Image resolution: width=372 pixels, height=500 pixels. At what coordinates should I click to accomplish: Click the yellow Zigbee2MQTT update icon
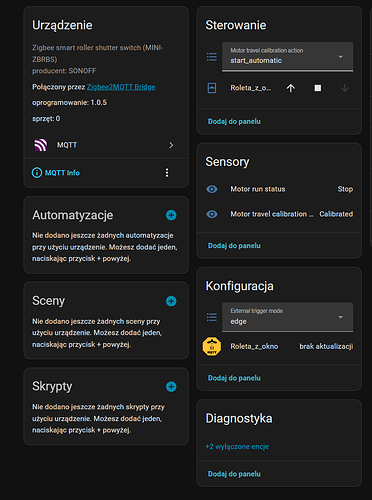pos(212,346)
